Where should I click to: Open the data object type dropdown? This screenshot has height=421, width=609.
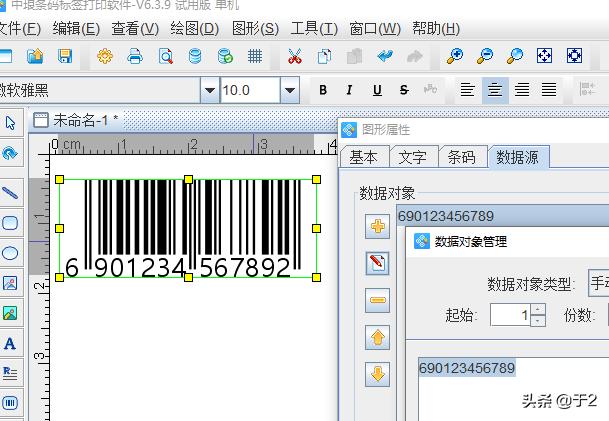click(598, 283)
